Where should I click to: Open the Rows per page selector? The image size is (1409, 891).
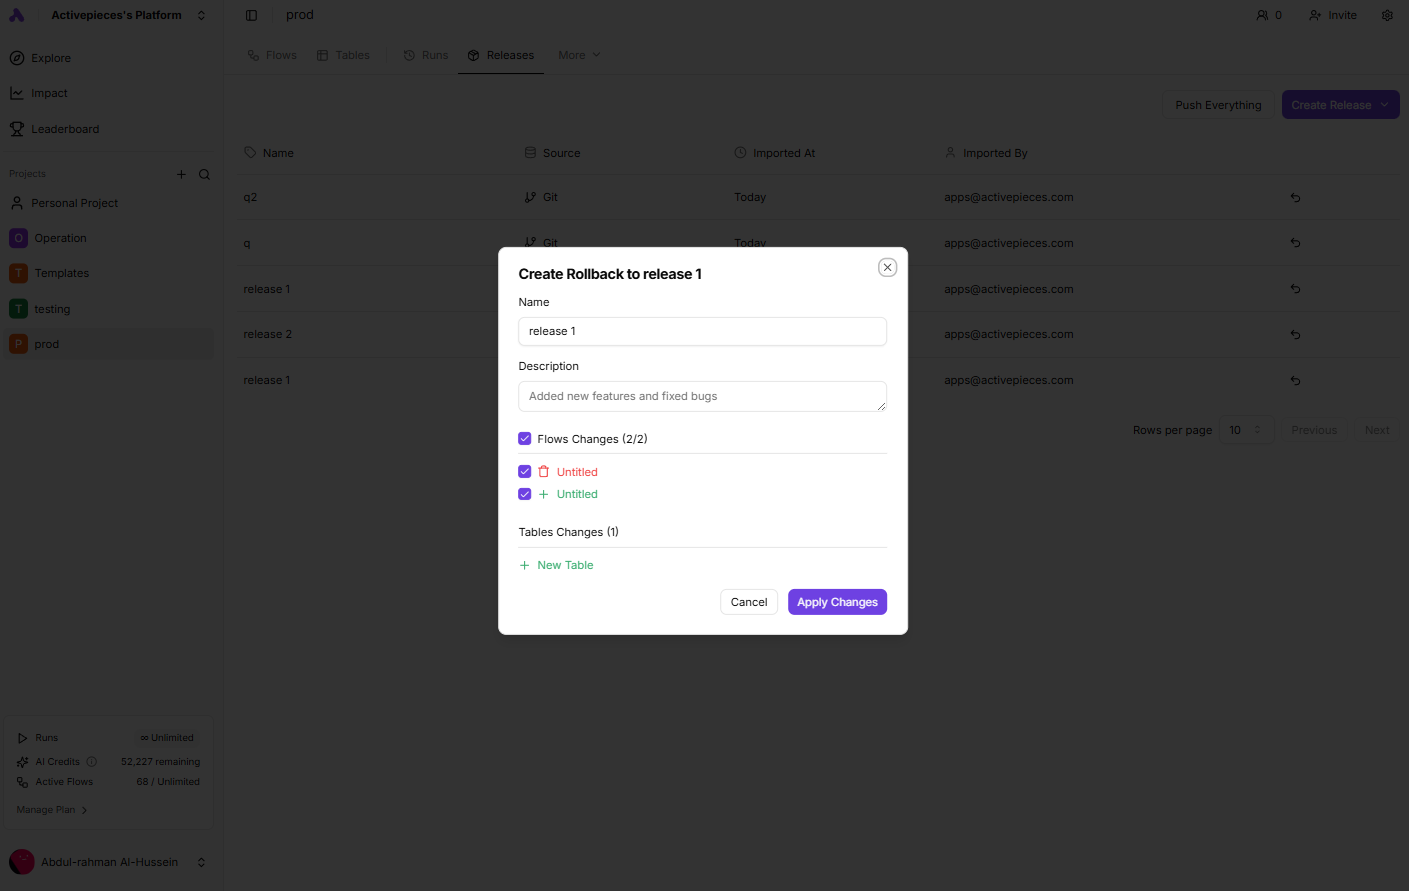pyautogui.click(x=1246, y=429)
